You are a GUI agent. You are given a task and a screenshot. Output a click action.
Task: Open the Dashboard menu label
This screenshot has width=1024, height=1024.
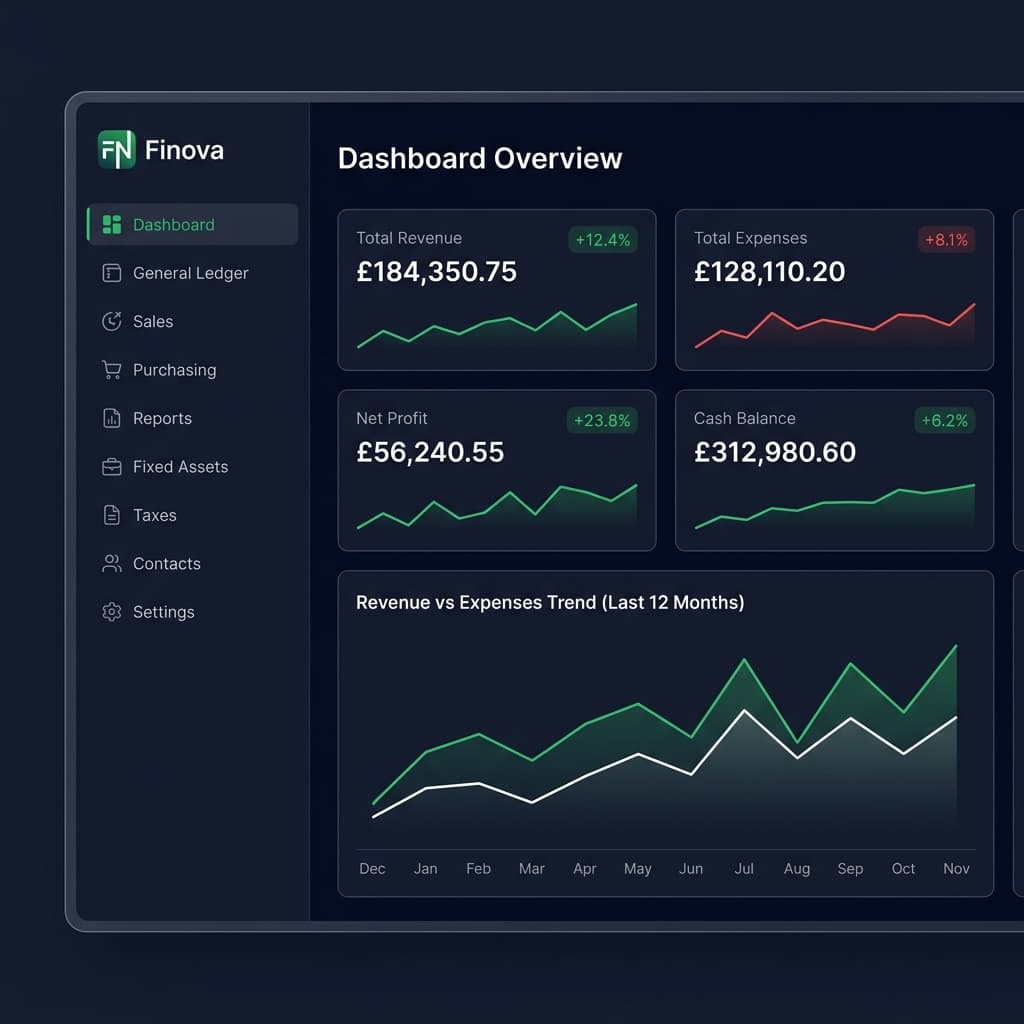(x=174, y=225)
